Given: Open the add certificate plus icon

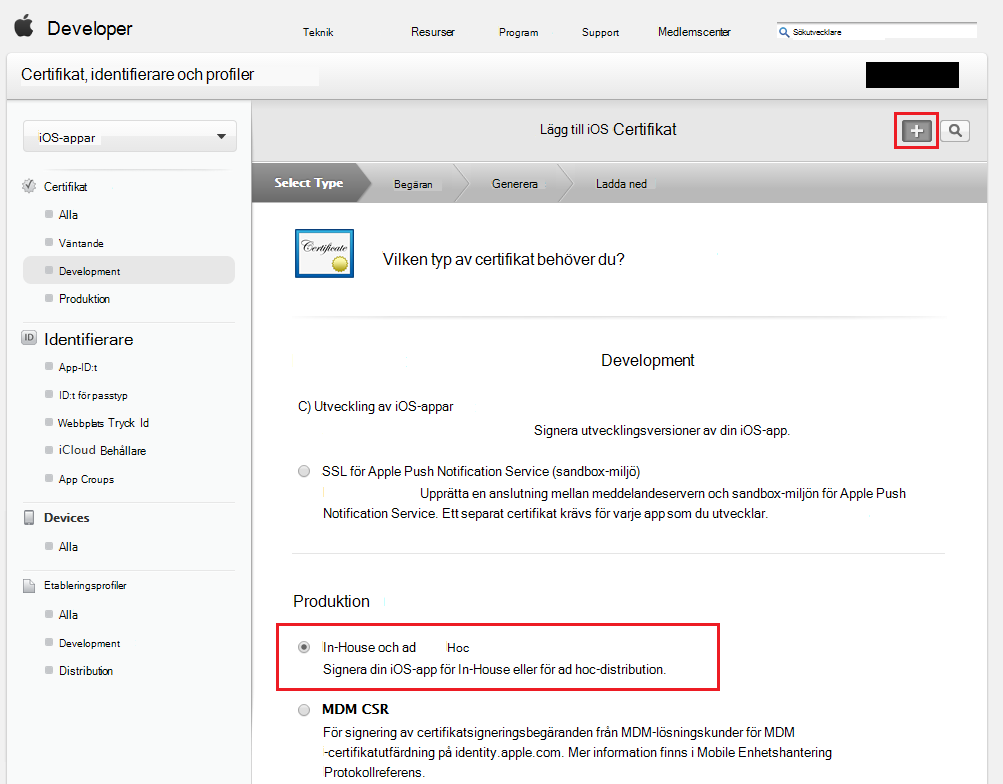Looking at the screenshot, I should click(x=915, y=130).
